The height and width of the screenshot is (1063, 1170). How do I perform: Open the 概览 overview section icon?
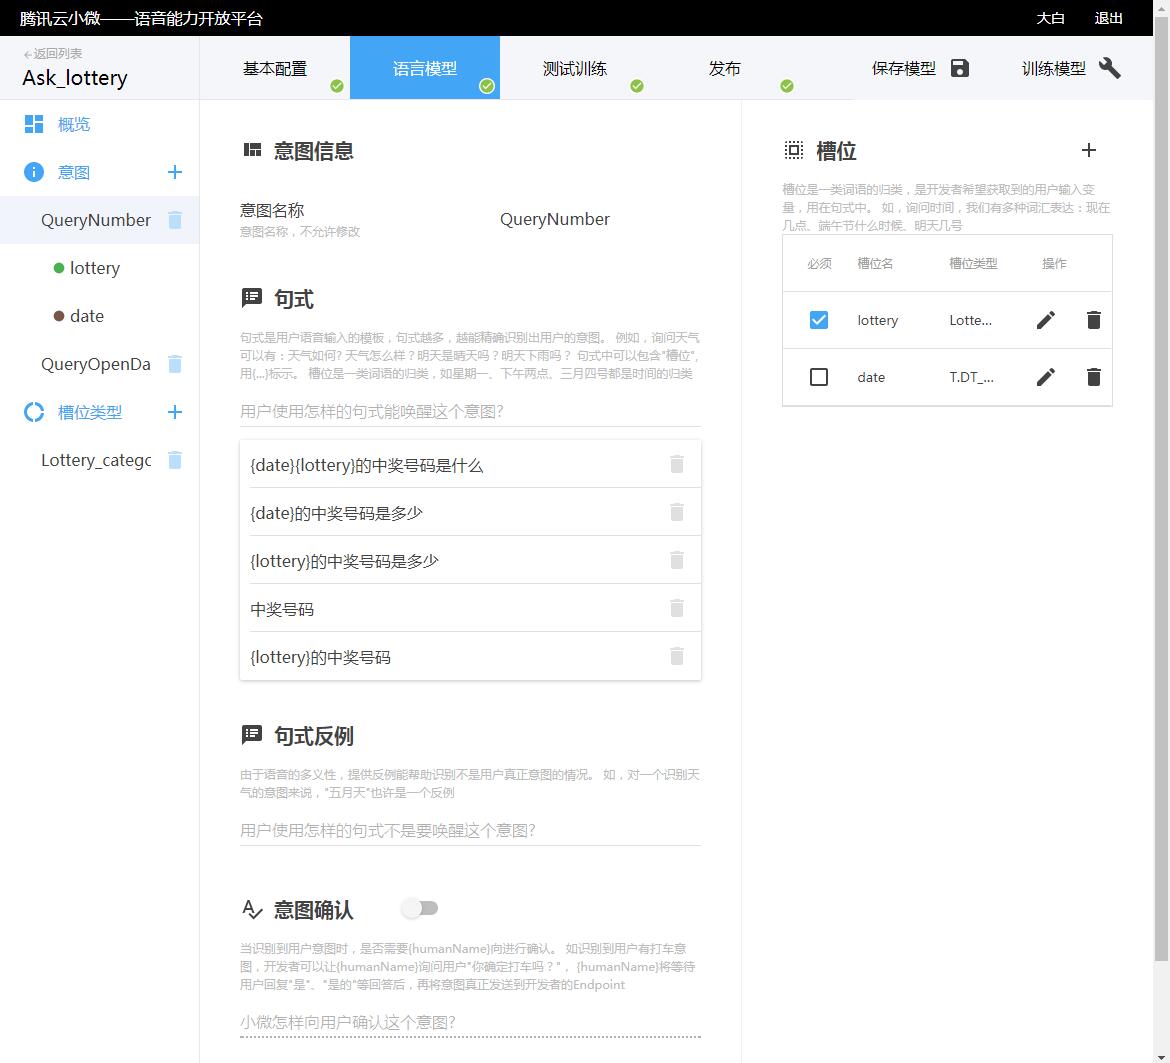pos(33,123)
